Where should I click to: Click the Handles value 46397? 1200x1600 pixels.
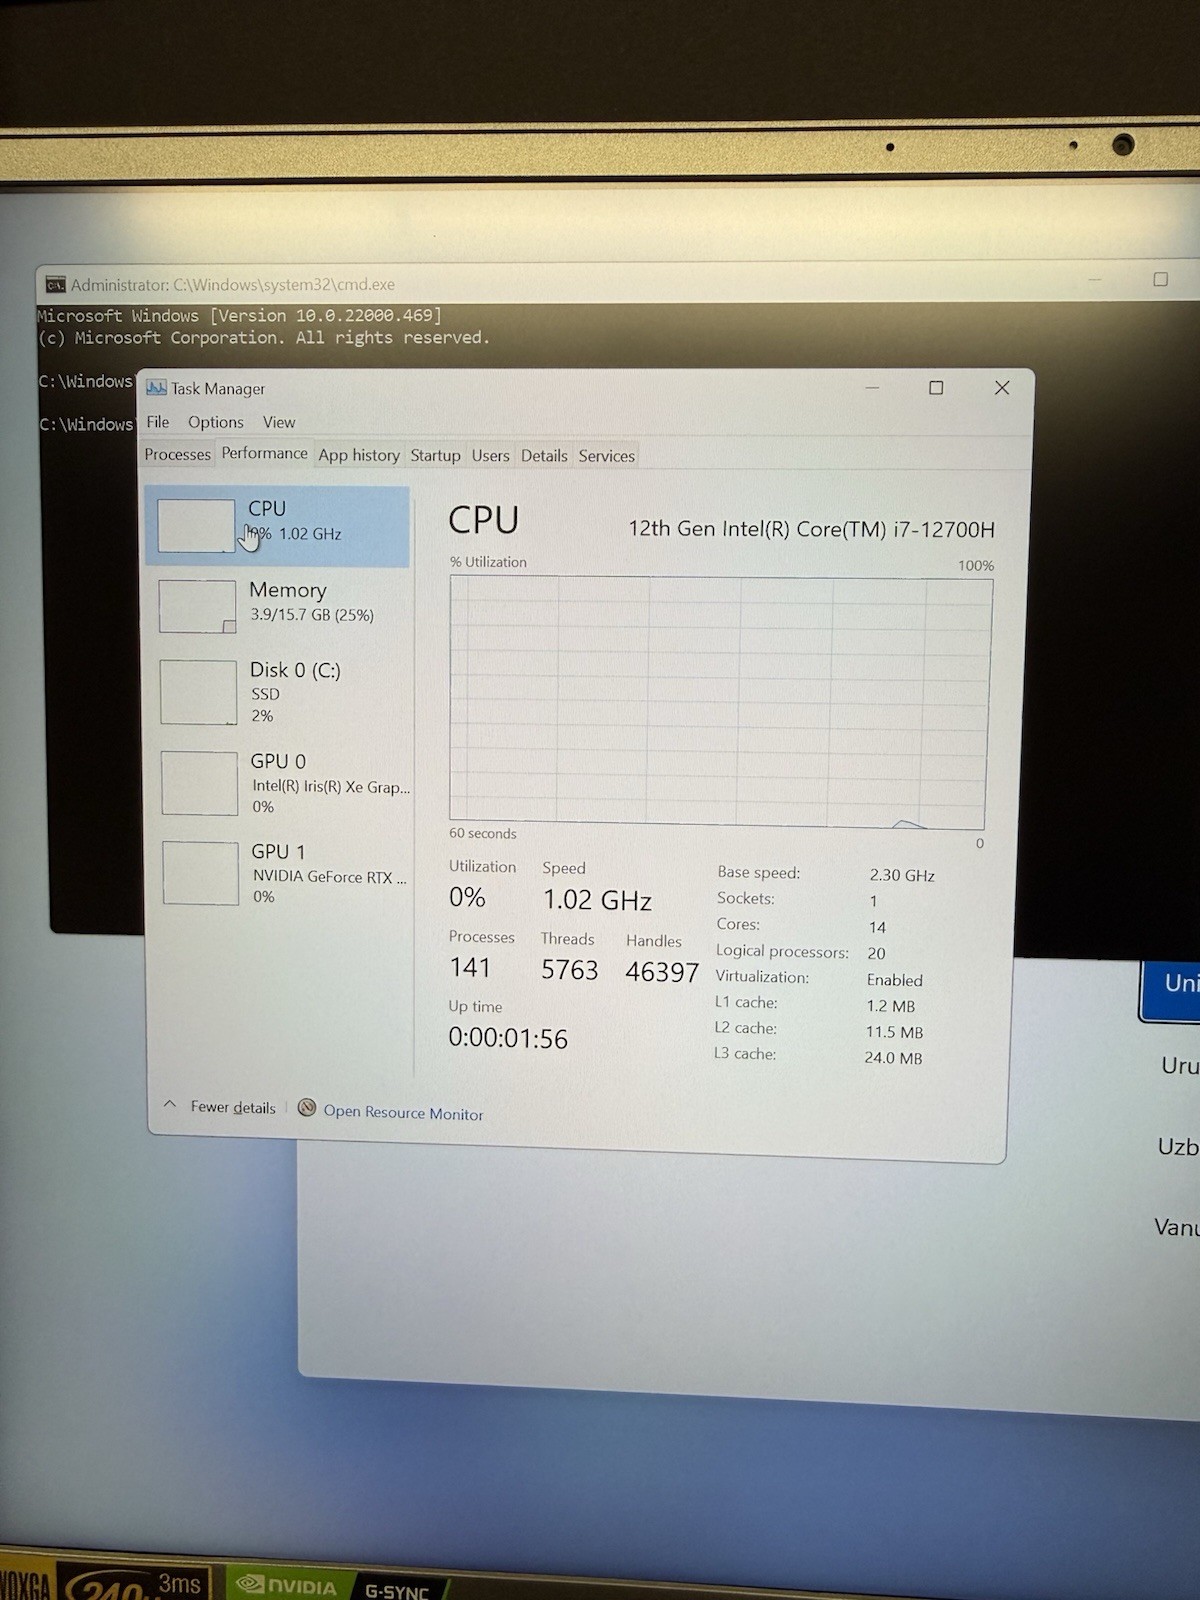[662, 971]
